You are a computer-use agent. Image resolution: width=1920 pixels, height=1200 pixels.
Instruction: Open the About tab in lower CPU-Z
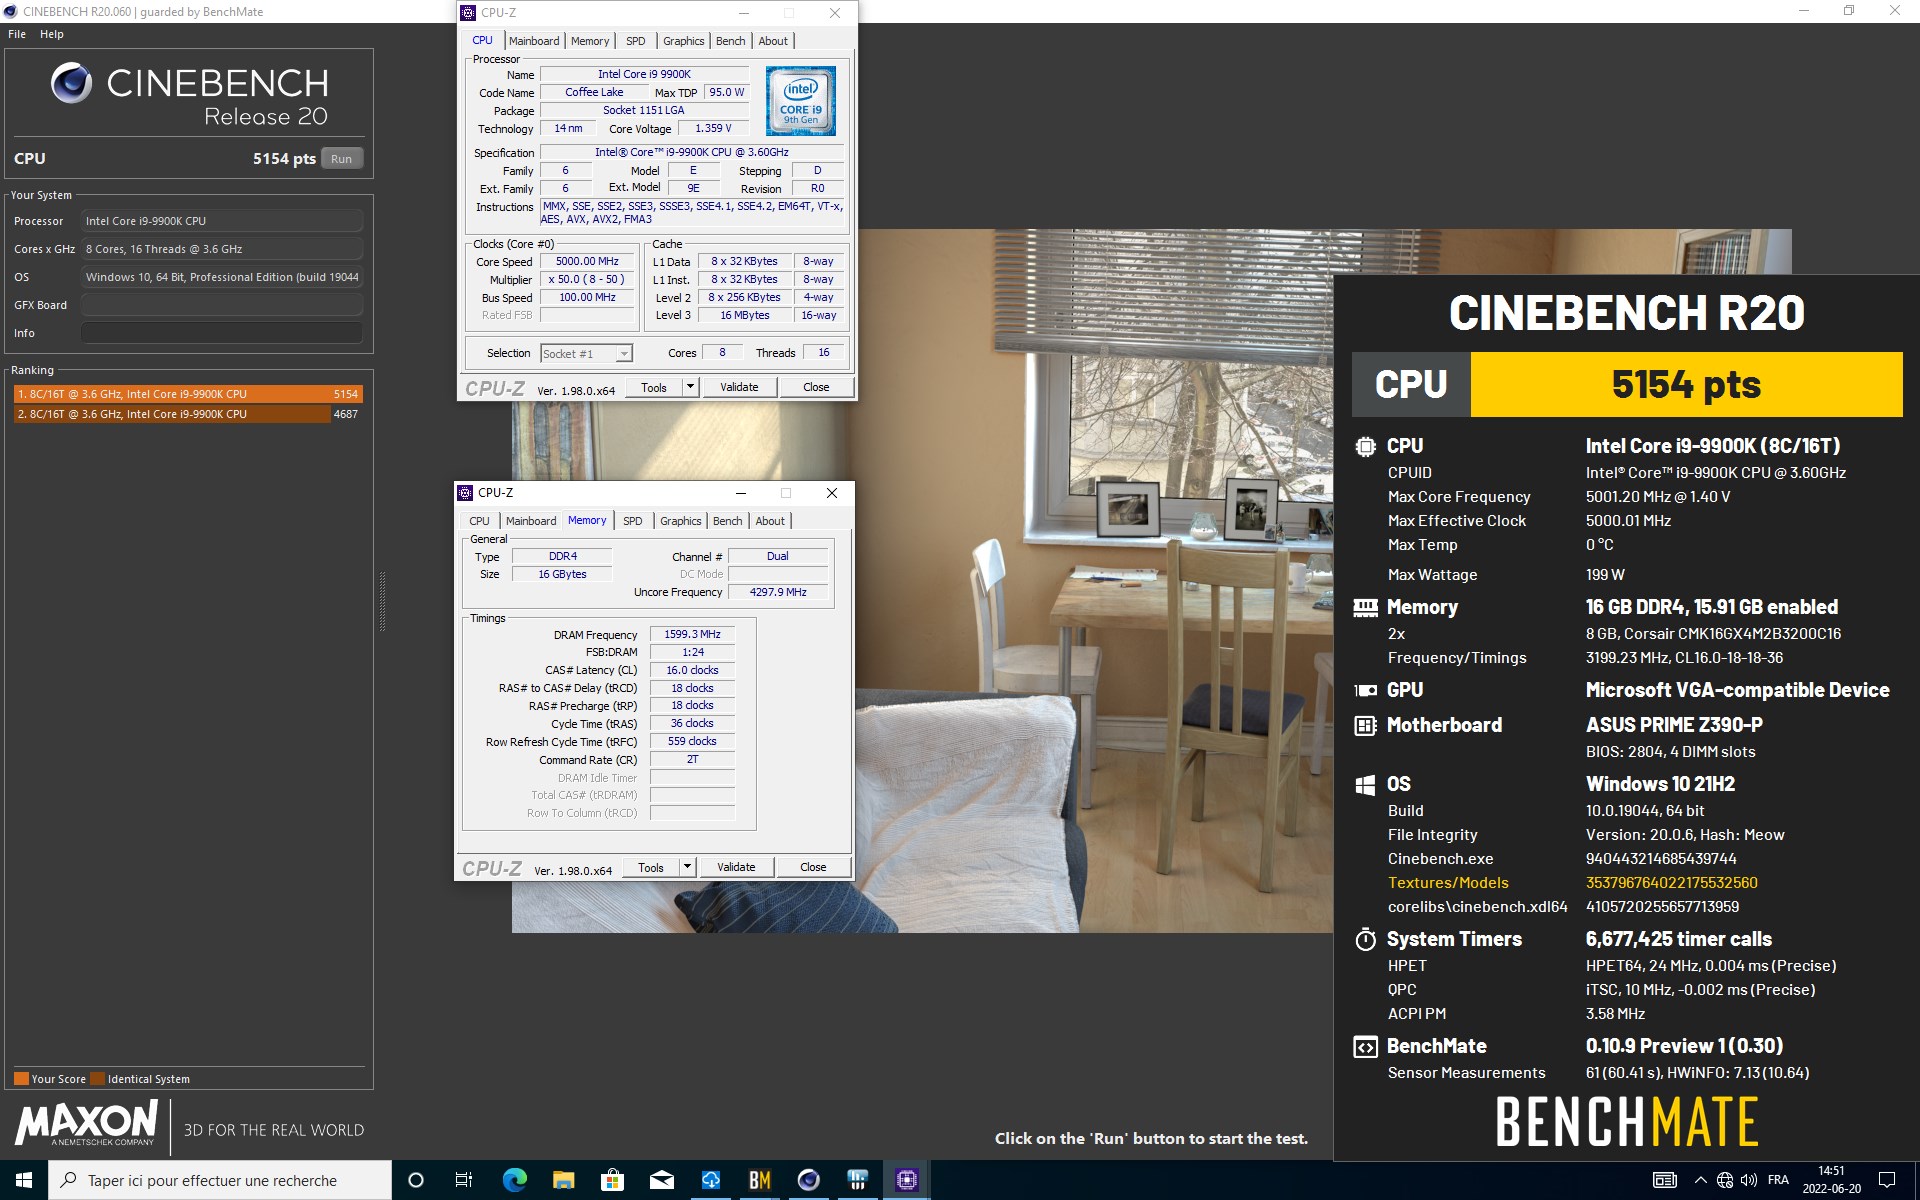click(770, 521)
